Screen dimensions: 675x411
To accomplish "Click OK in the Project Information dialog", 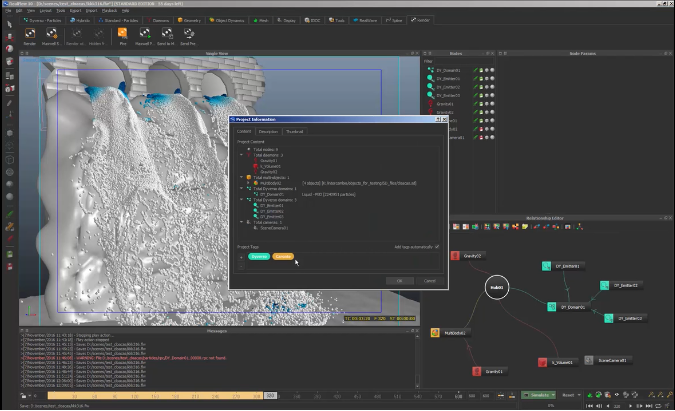I will (x=399, y=281).
